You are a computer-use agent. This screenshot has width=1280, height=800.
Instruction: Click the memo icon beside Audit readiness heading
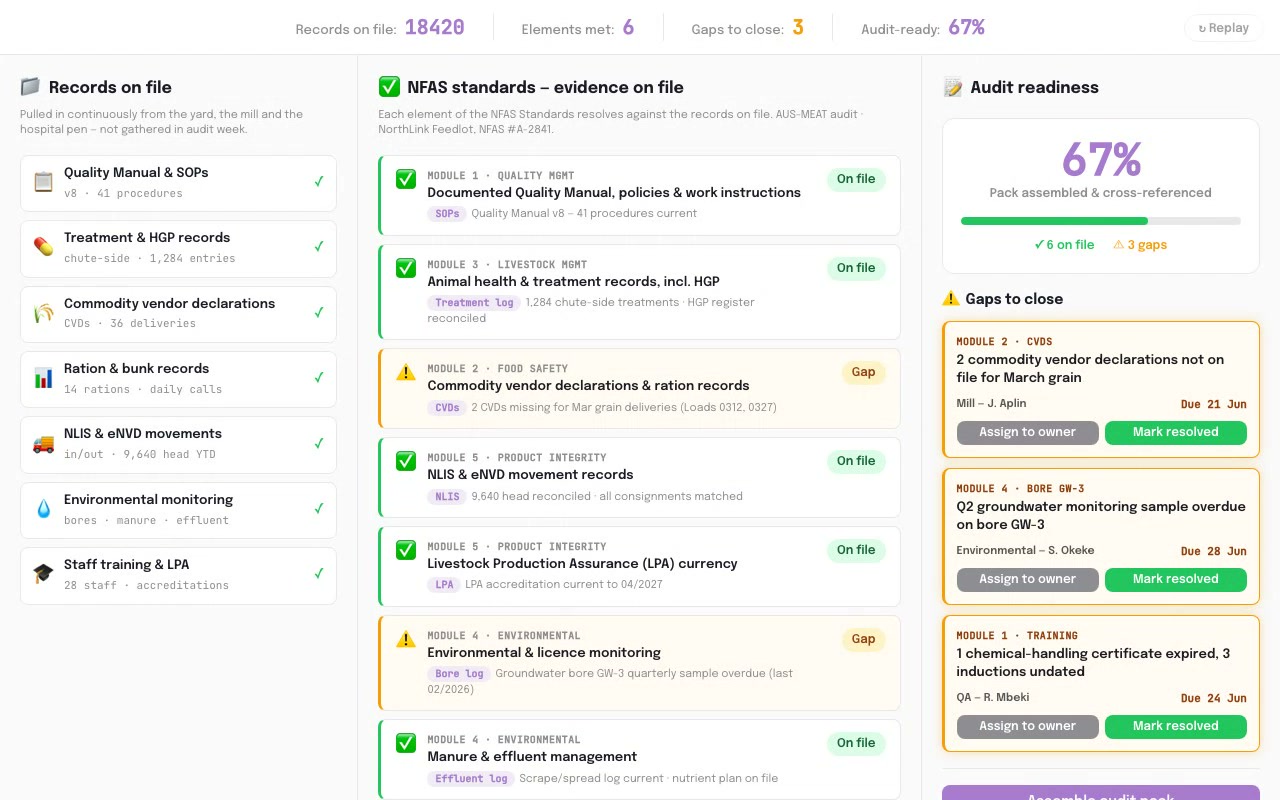point(953,87)
